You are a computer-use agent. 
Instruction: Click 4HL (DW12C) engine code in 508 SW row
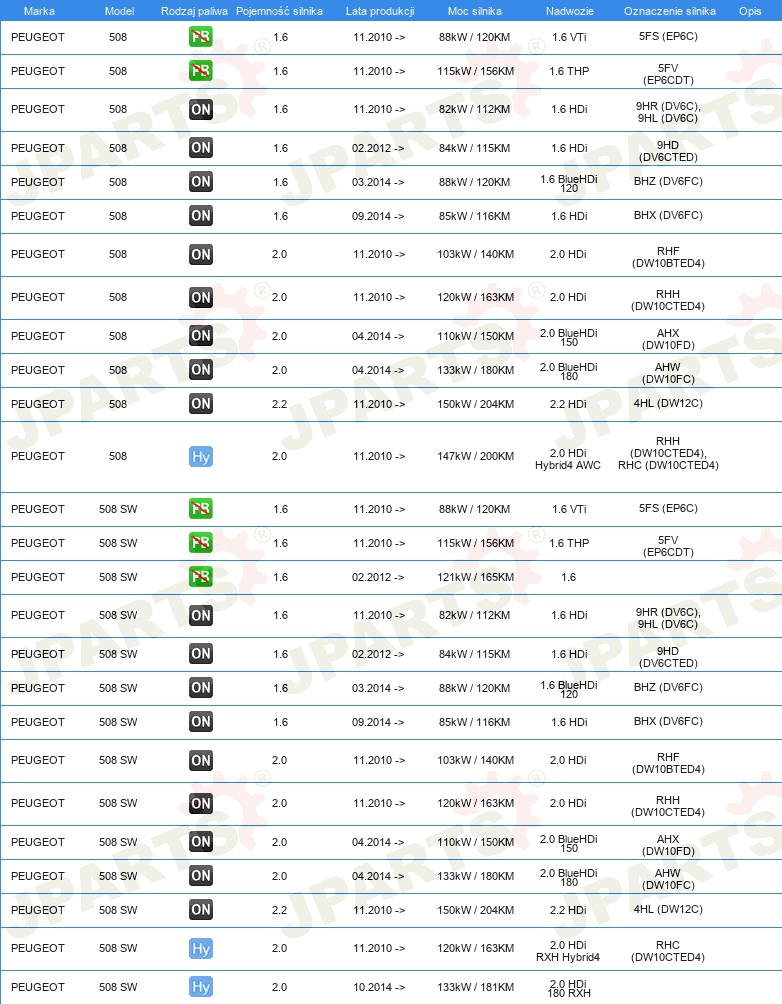(x=668, y=909)
